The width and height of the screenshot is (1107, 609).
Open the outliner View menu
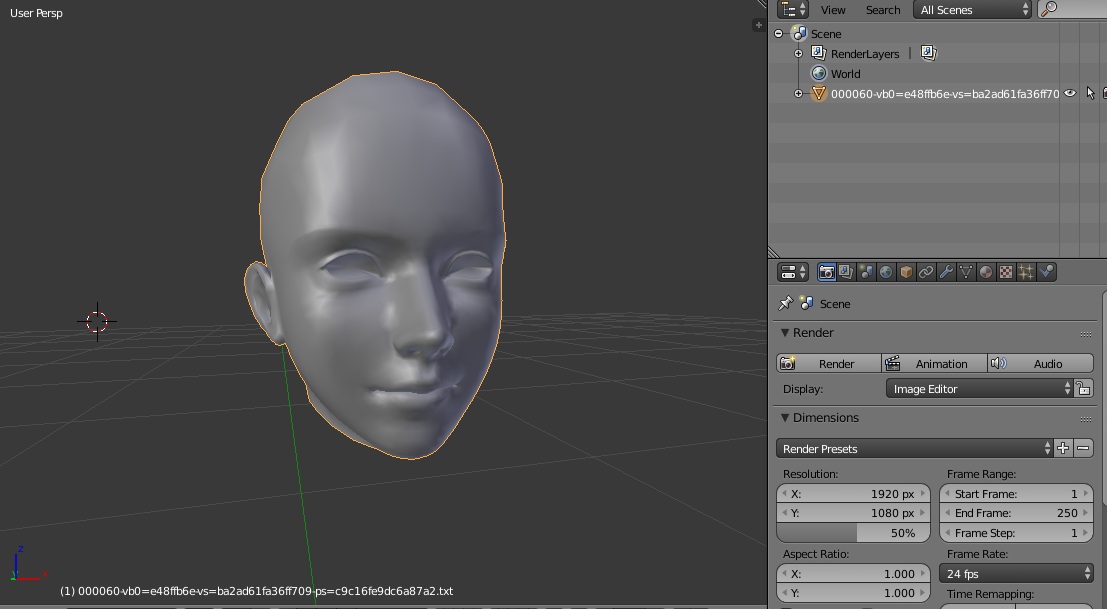(x=833, y=10)
